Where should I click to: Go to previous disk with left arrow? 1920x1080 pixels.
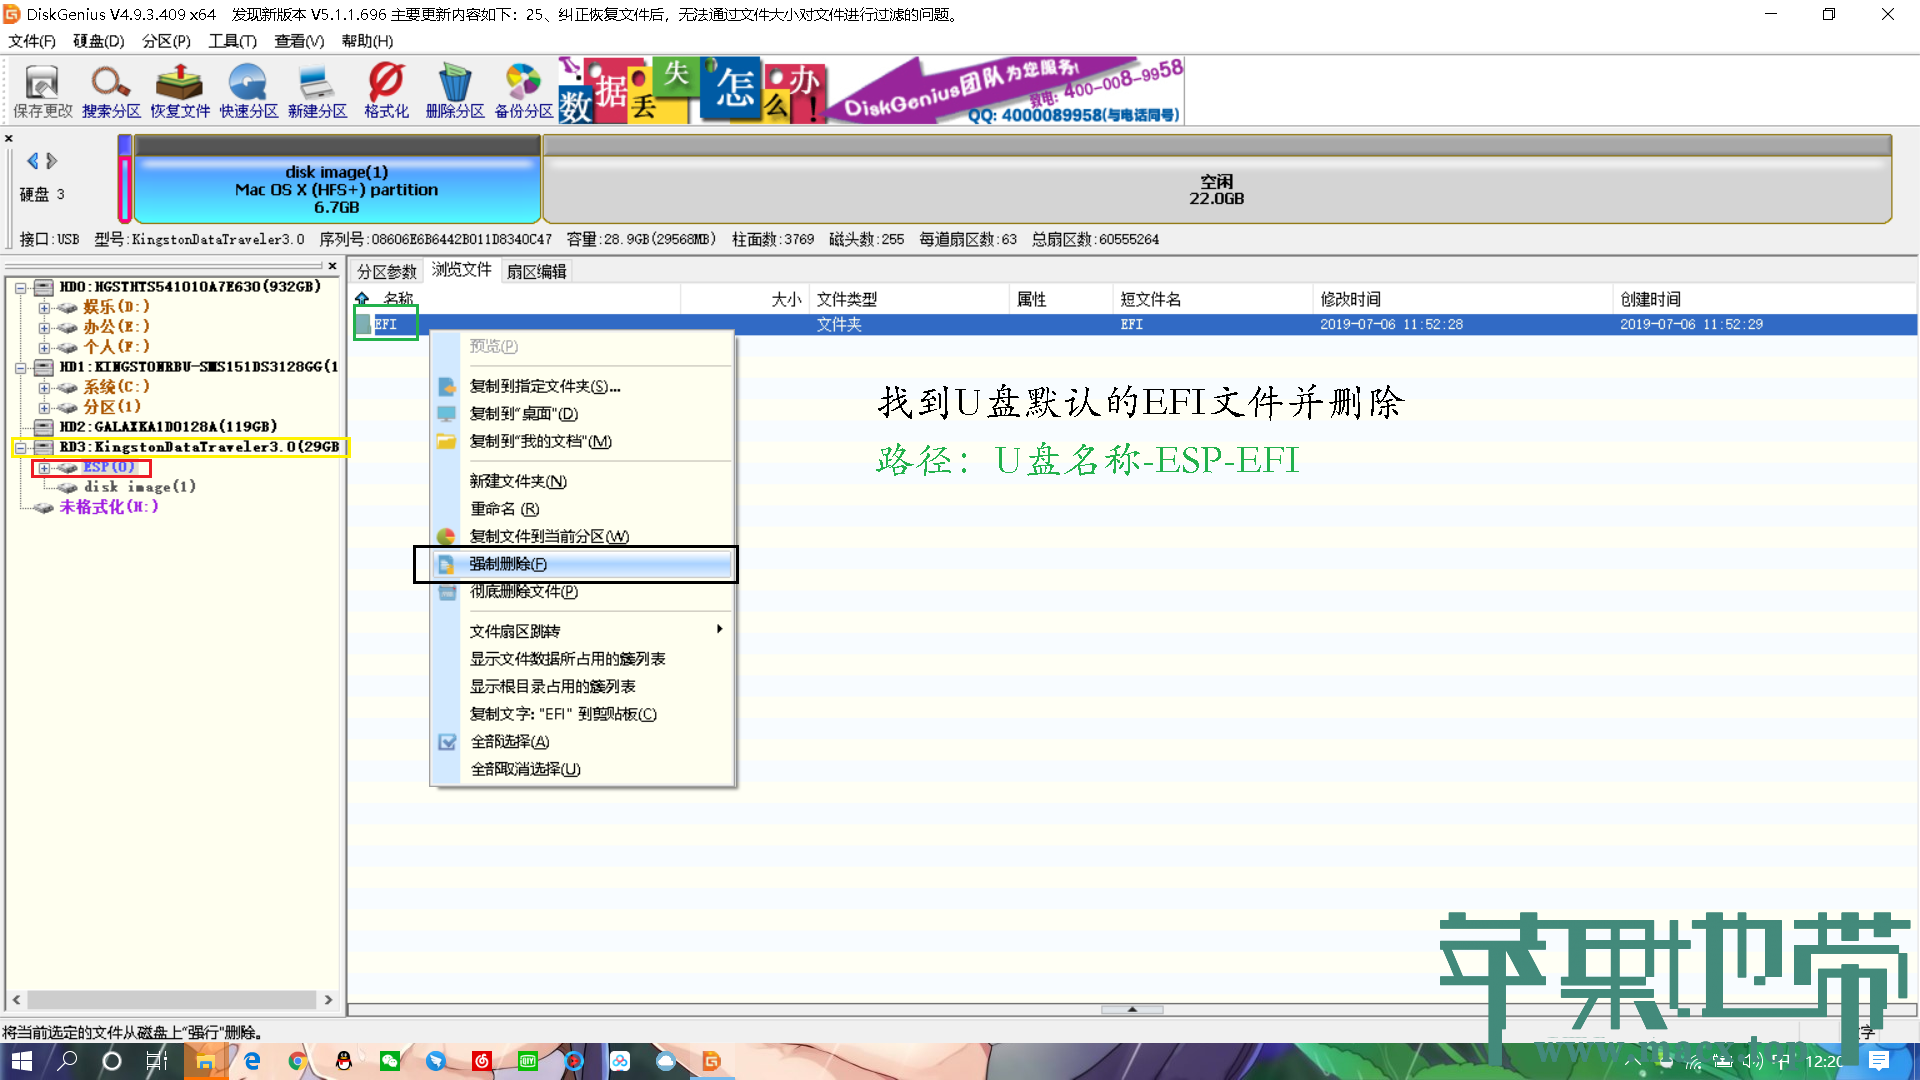coord(33,161)
